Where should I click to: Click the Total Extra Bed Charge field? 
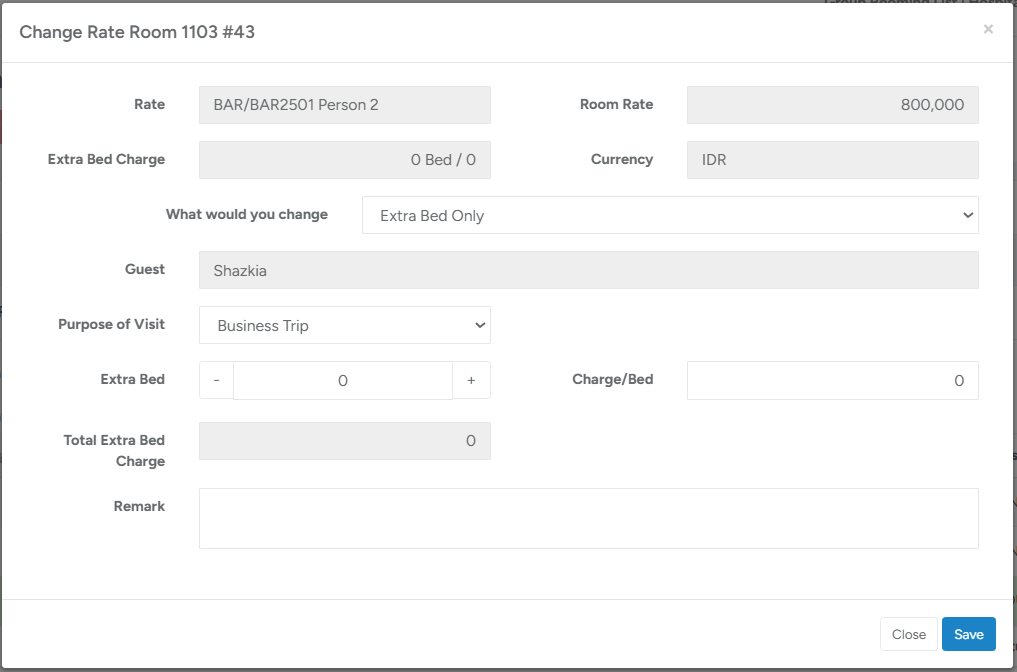point(344,441)
